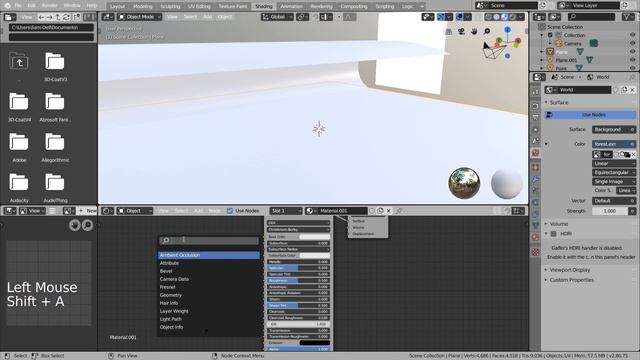Click the Blender logo icon in menu bar
The width and height of the screenshot is (640, 360).
(7, 6)
